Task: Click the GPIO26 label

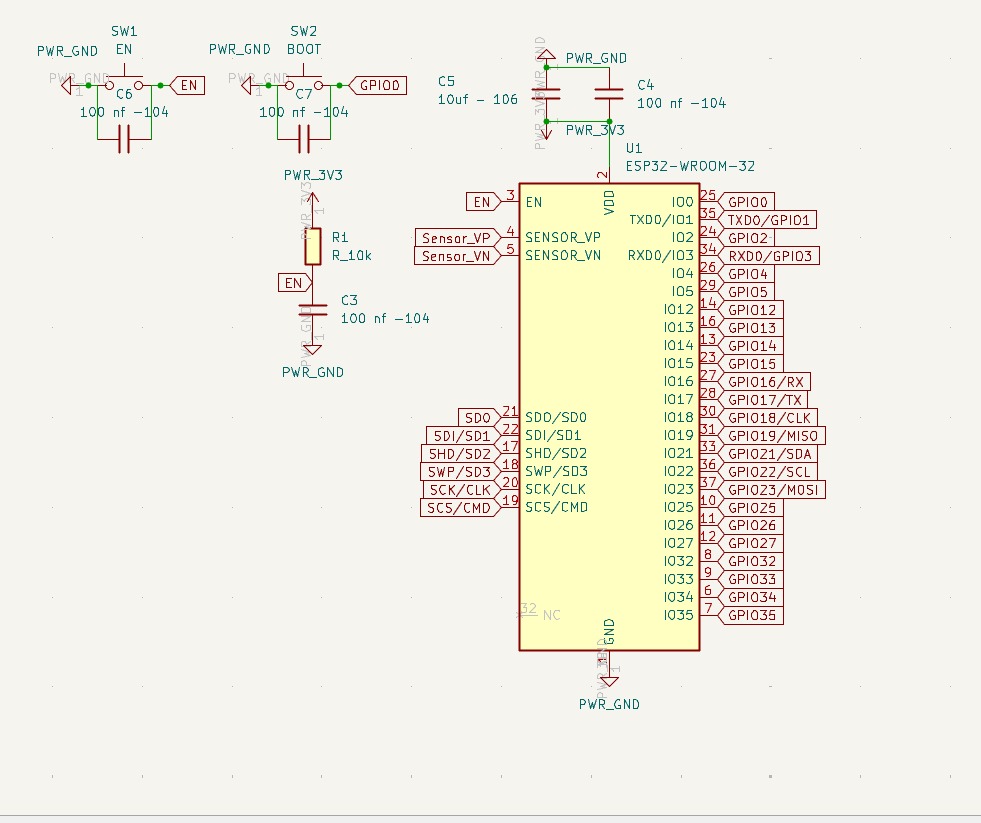Action: [x=750, y=526]
